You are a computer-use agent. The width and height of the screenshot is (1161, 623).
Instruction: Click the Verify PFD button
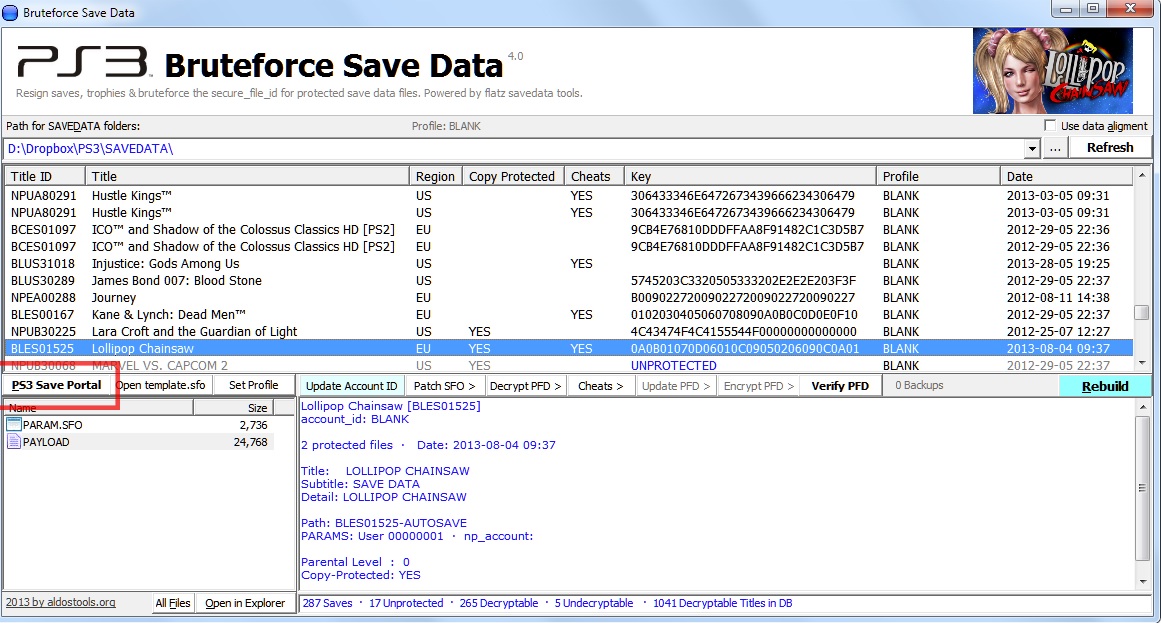click(840, 386)
